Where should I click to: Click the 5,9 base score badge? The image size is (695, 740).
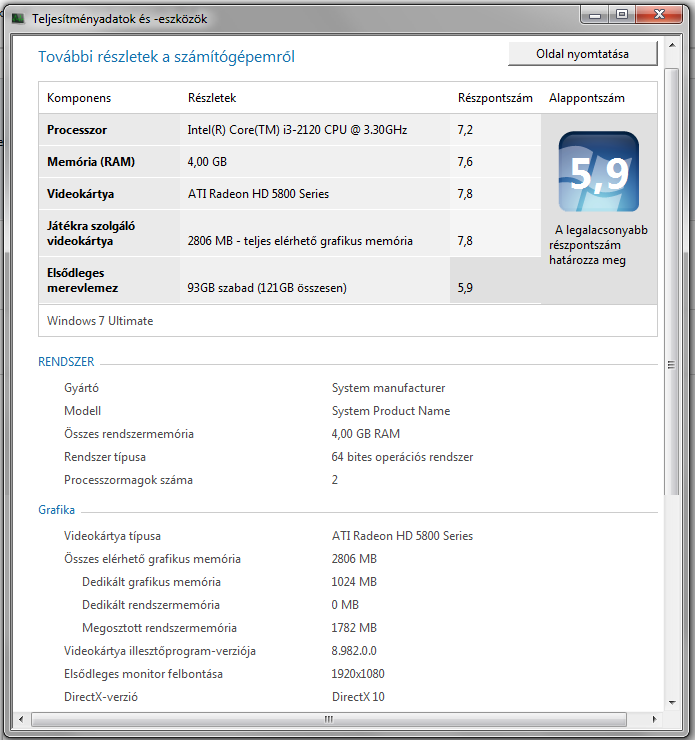(599, 172)
